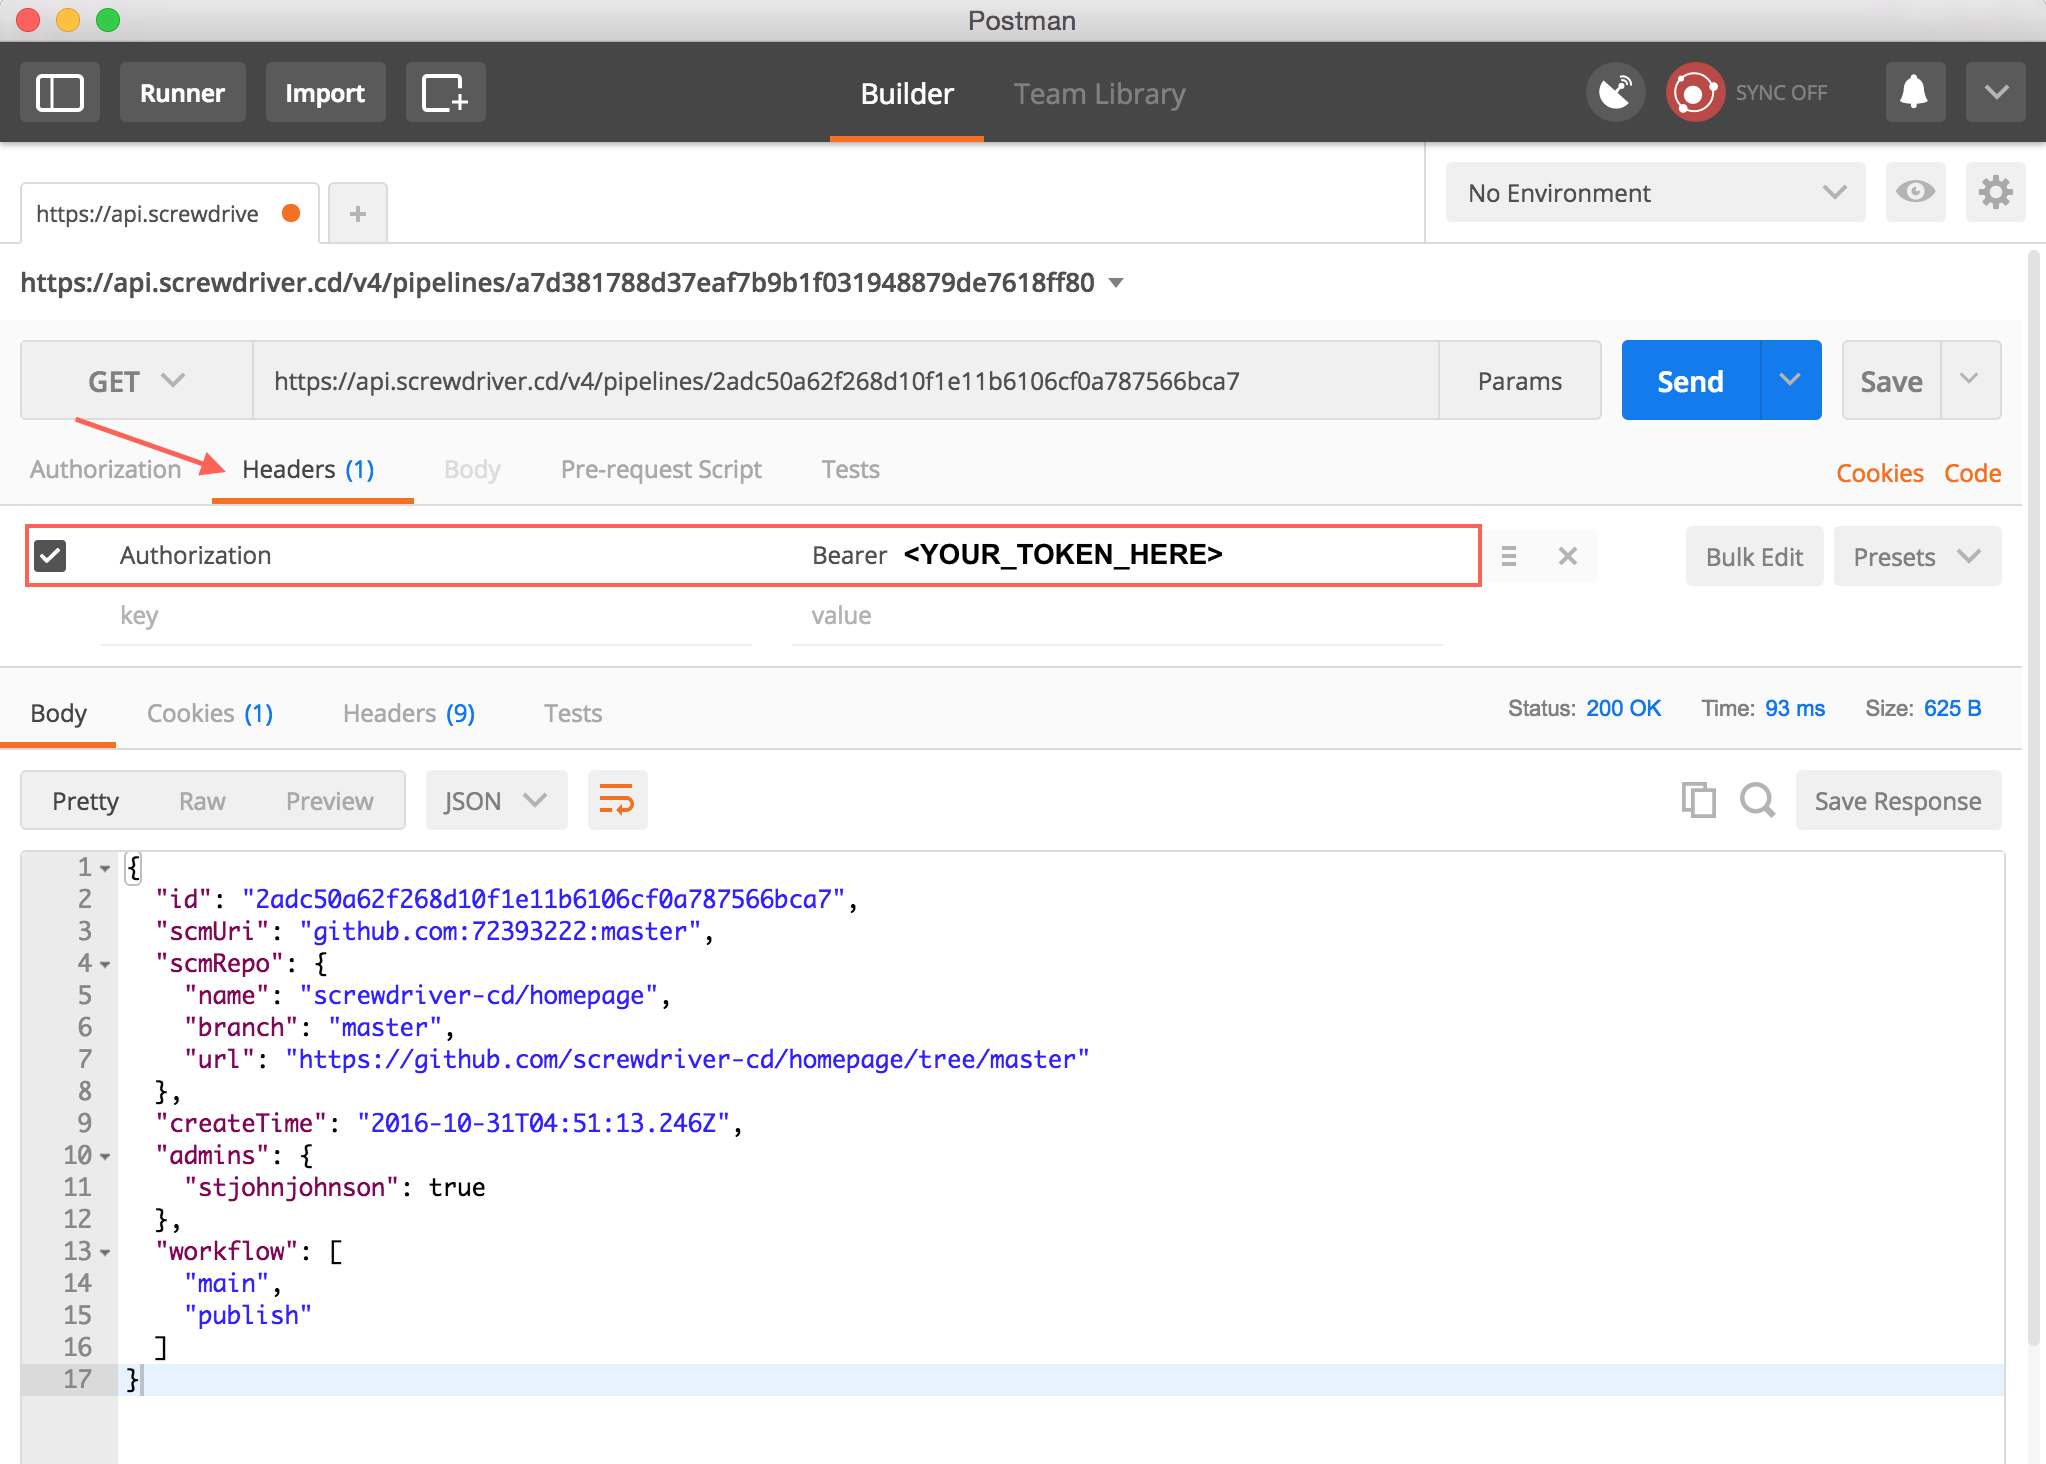The height and width of the screenshot is (1464, 2046).
Task: Select the response Body tab
Action: (x=58, y=713)
